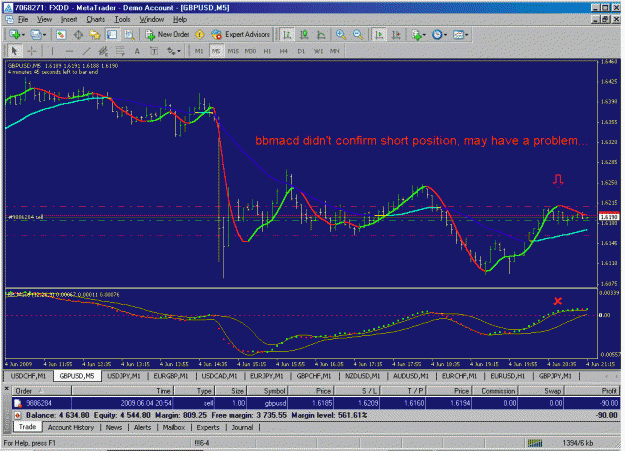Viewport: 625px width, 451px height.
Task: Open the Charts menu
Action: pos(96,19)
